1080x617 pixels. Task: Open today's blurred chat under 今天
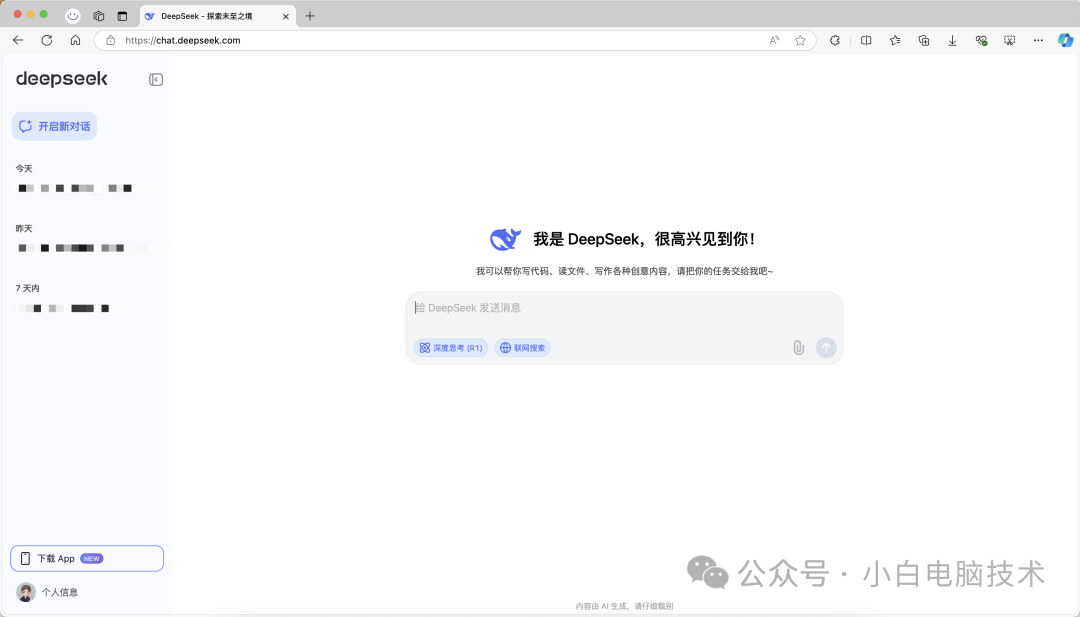point(75,188)
